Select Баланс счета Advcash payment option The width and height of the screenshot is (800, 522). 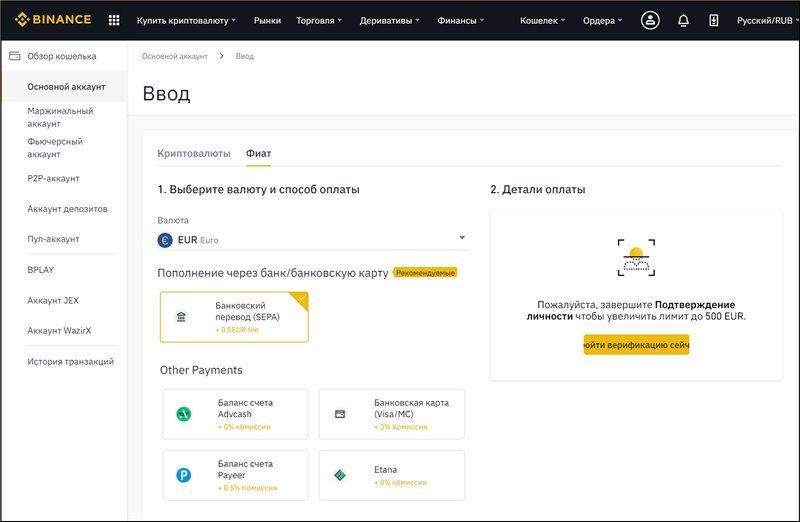[235, 414]
